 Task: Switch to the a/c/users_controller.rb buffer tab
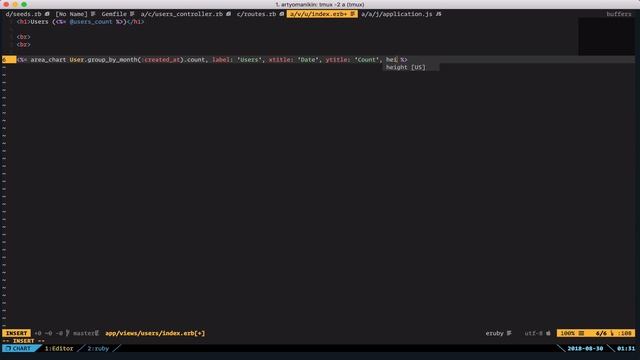[182, 14]
